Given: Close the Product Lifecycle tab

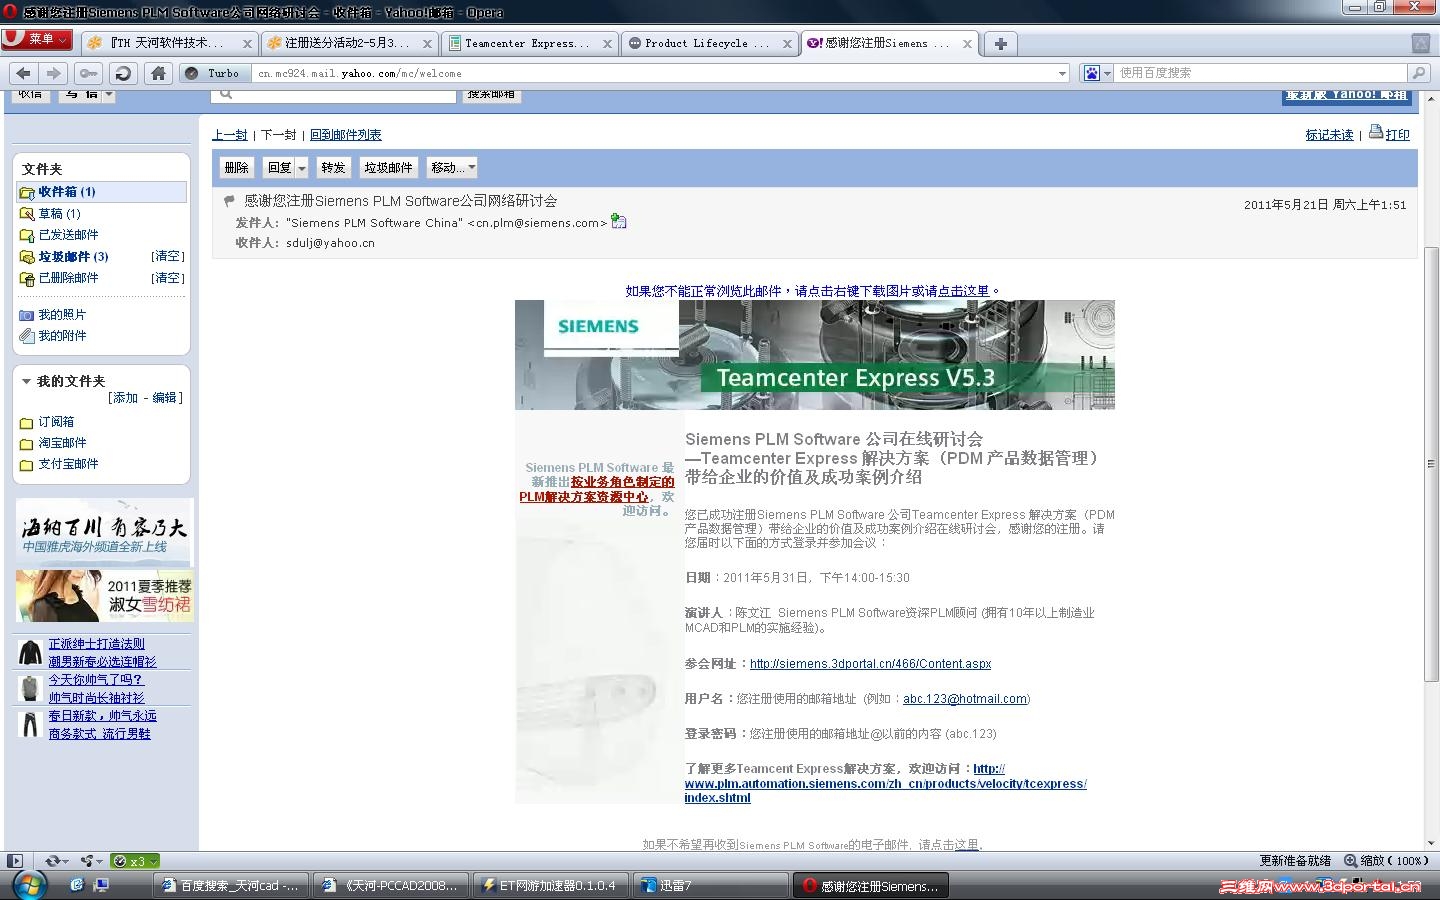Looking at the screenshot, I should coord(787,43).
